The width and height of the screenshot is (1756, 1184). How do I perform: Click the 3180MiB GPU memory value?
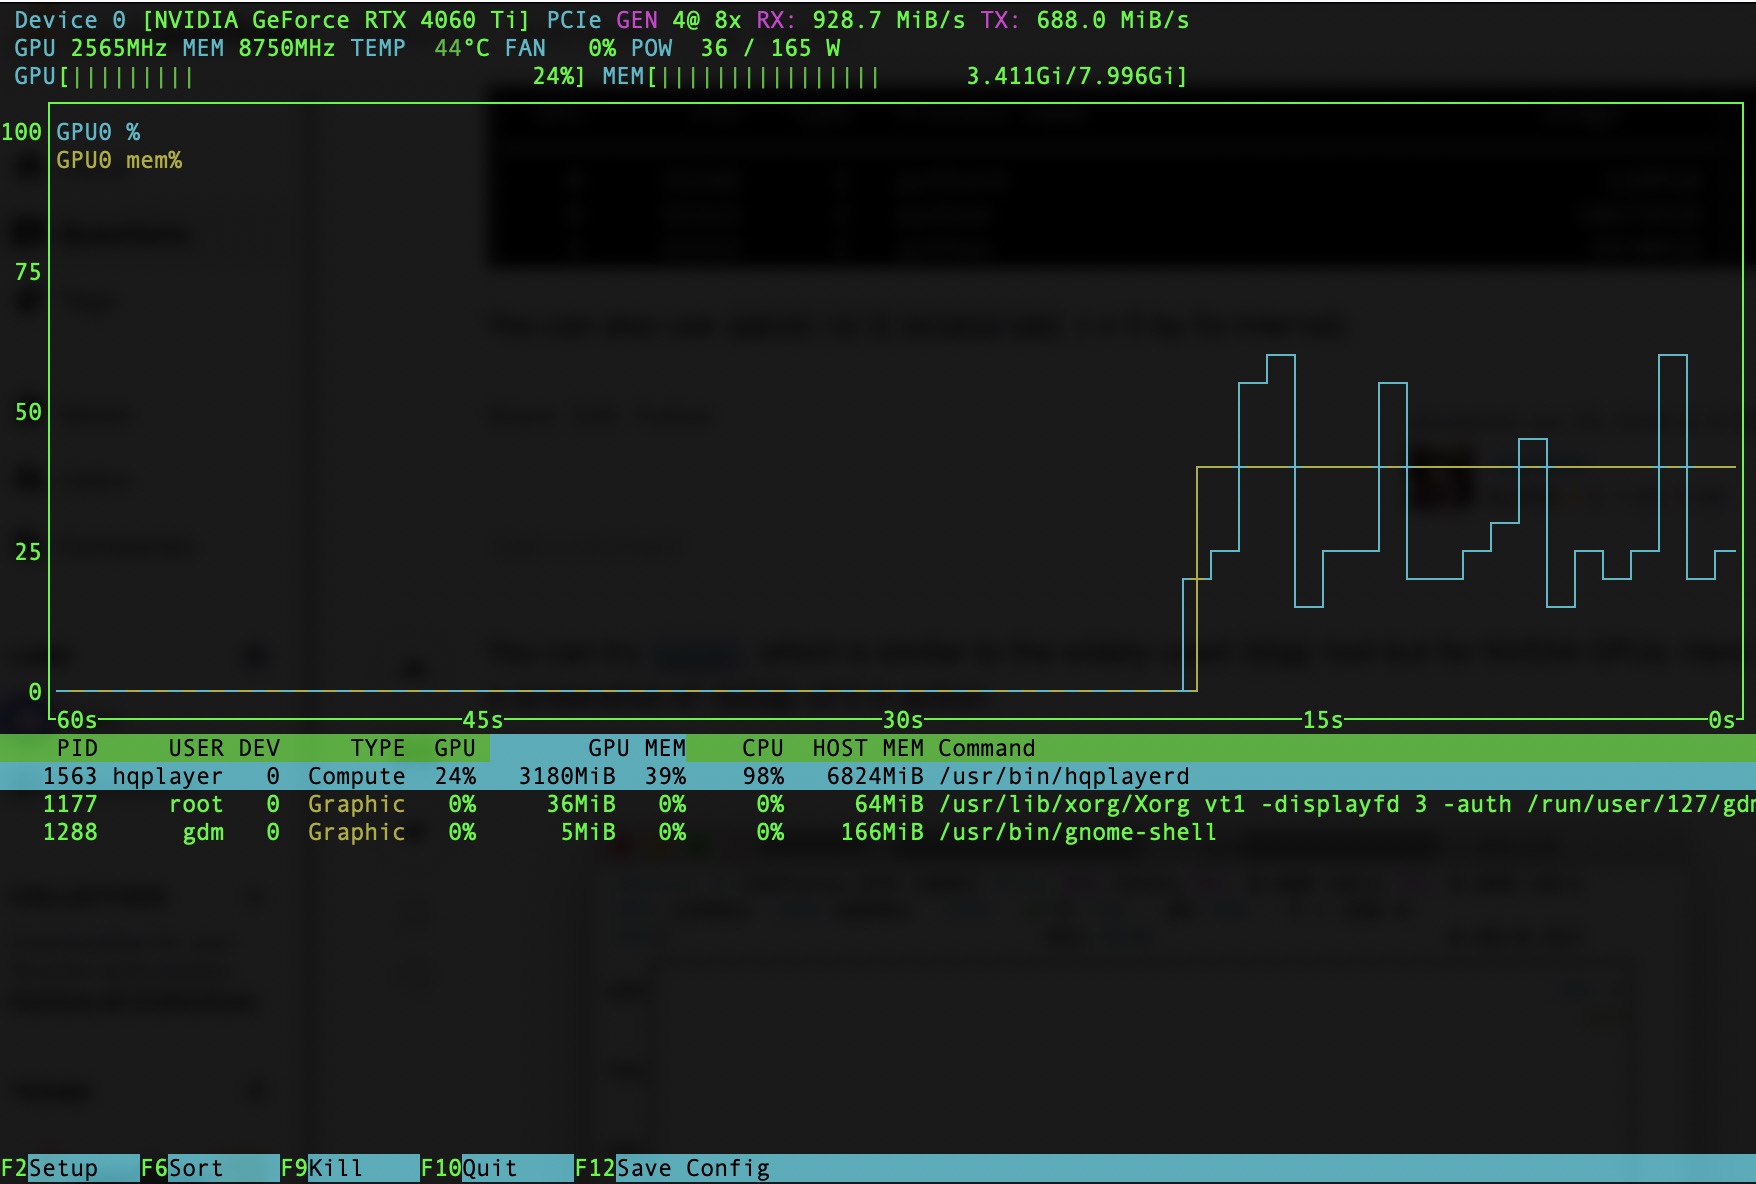tap(567, 776)
